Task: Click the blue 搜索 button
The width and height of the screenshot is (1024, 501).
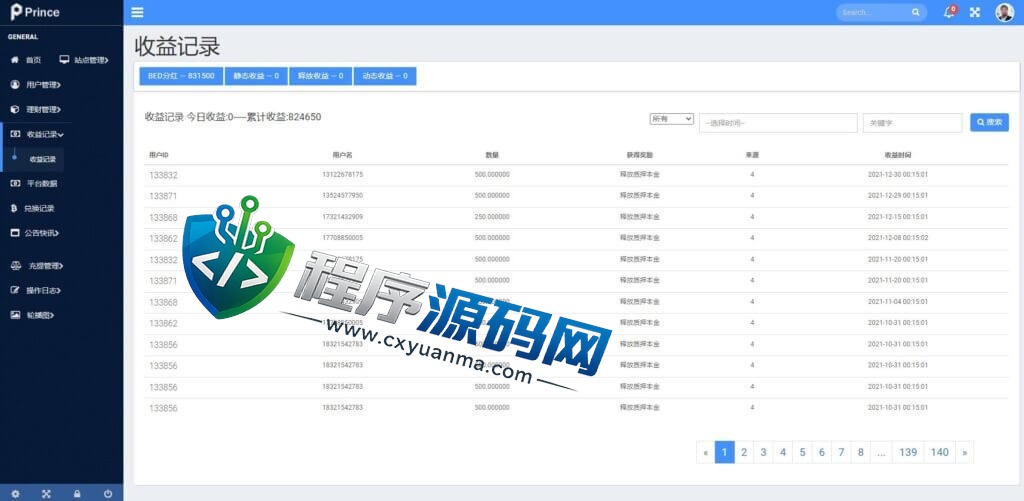Action: click(x=989, y=122)
